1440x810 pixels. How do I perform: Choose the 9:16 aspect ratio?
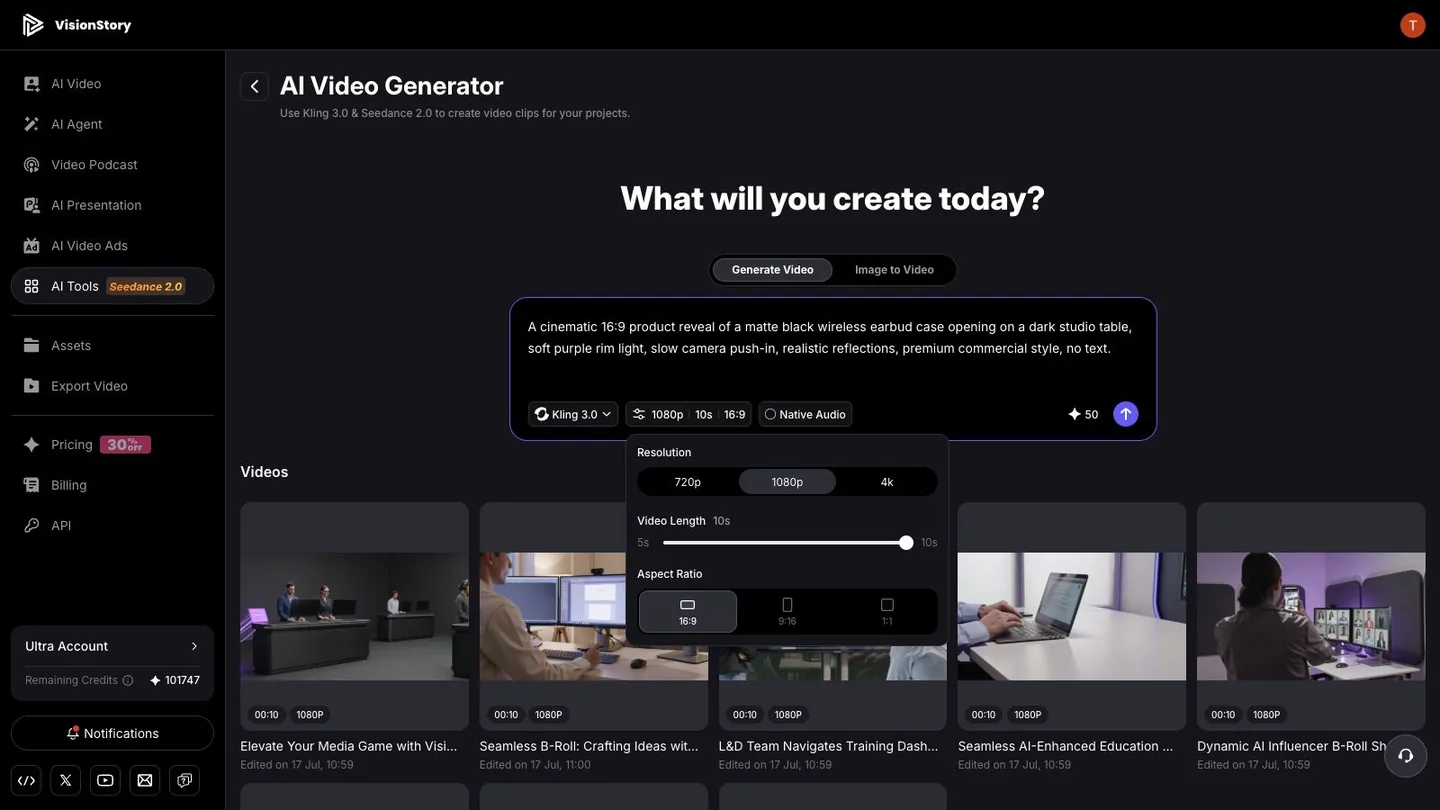coord(787,612)
